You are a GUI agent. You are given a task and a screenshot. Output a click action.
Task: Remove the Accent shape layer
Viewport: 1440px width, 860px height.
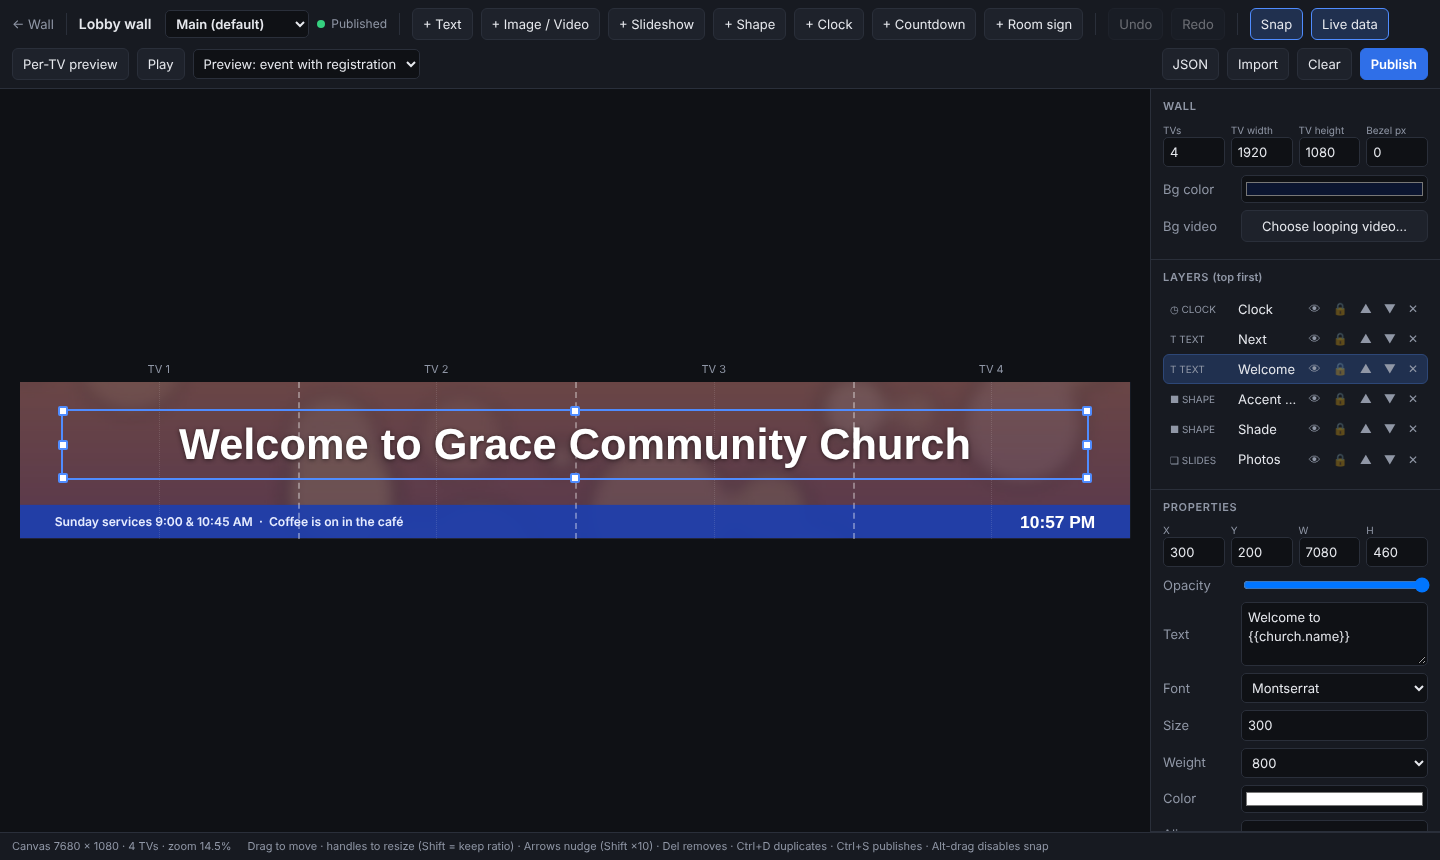tap(1413, 399)
